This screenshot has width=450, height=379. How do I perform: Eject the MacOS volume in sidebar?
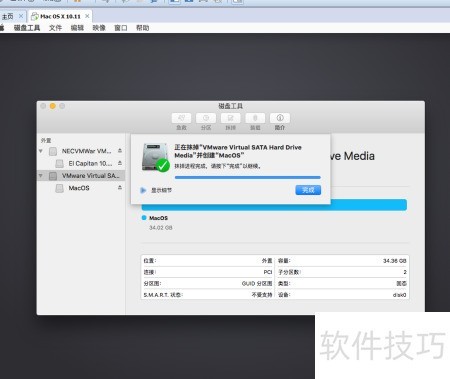coord(120,188)
